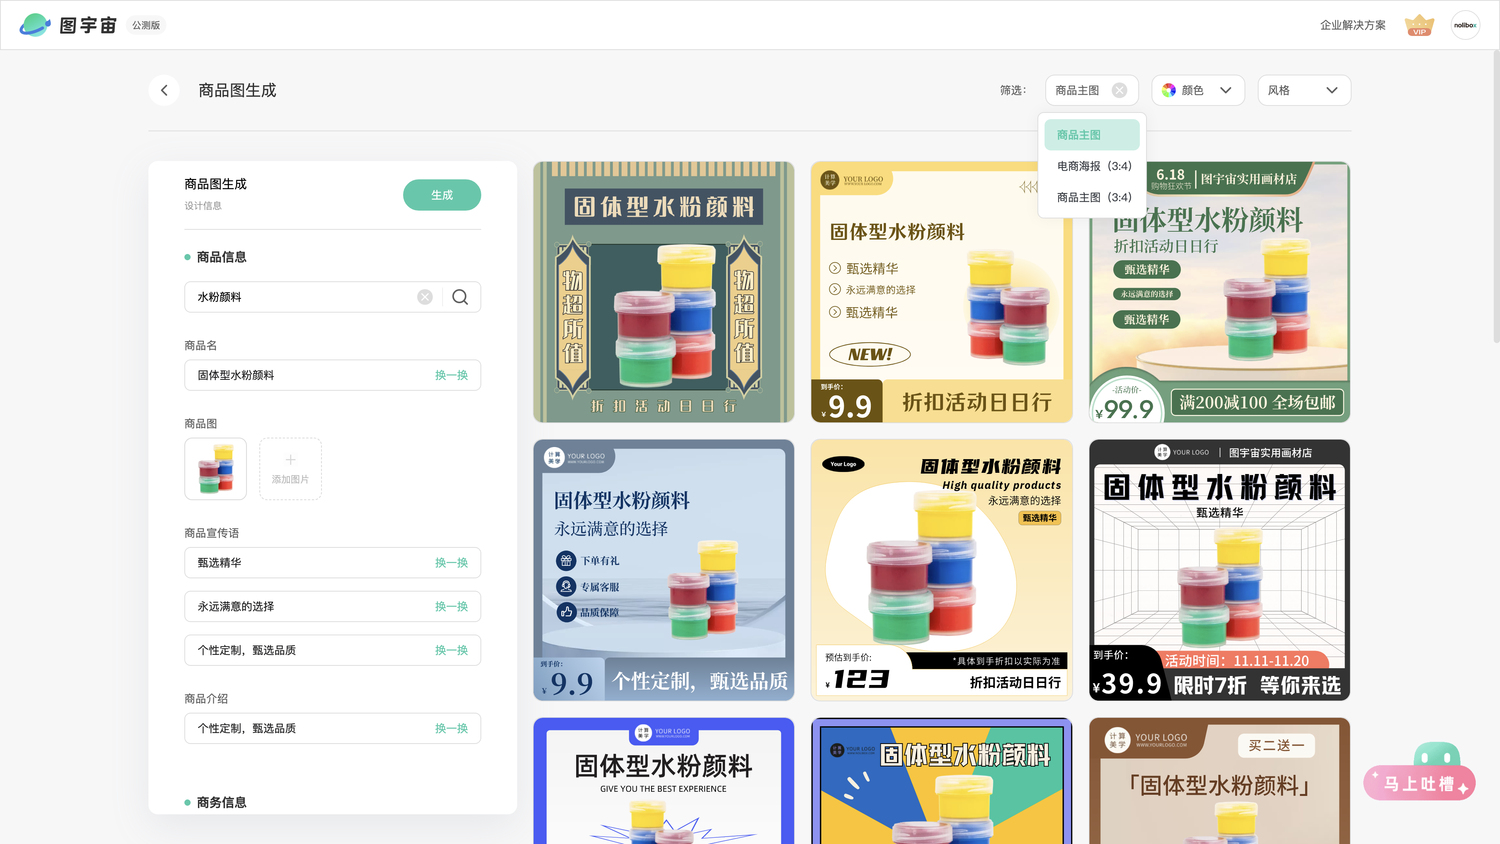Image resolution: width=1500 pixels, height=844 pixels.
Task: Go back with the left arrow button
Action: coord(164,90)
